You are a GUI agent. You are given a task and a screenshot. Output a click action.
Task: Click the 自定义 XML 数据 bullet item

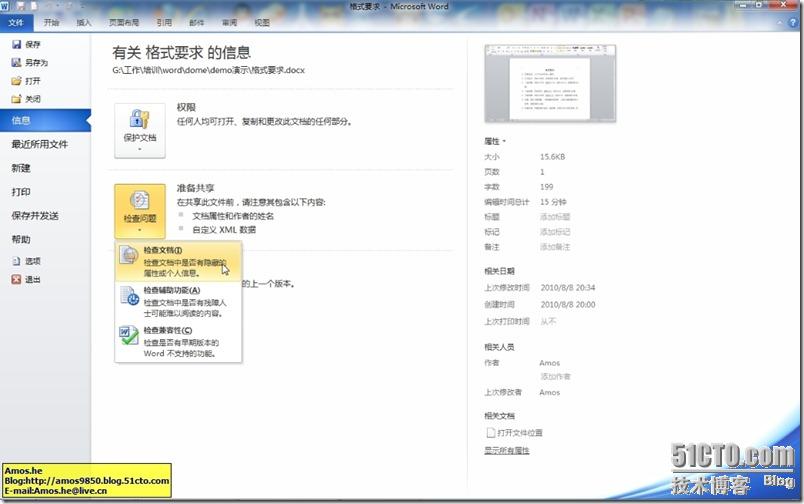tap(224, 230)
